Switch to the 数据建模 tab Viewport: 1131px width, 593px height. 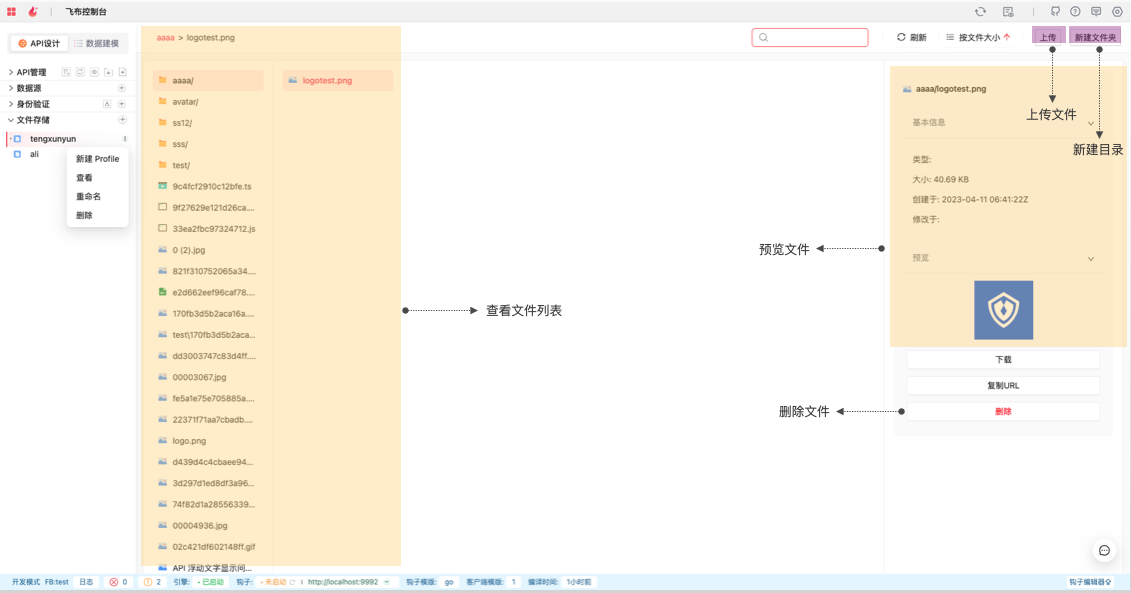coord(96,44)
